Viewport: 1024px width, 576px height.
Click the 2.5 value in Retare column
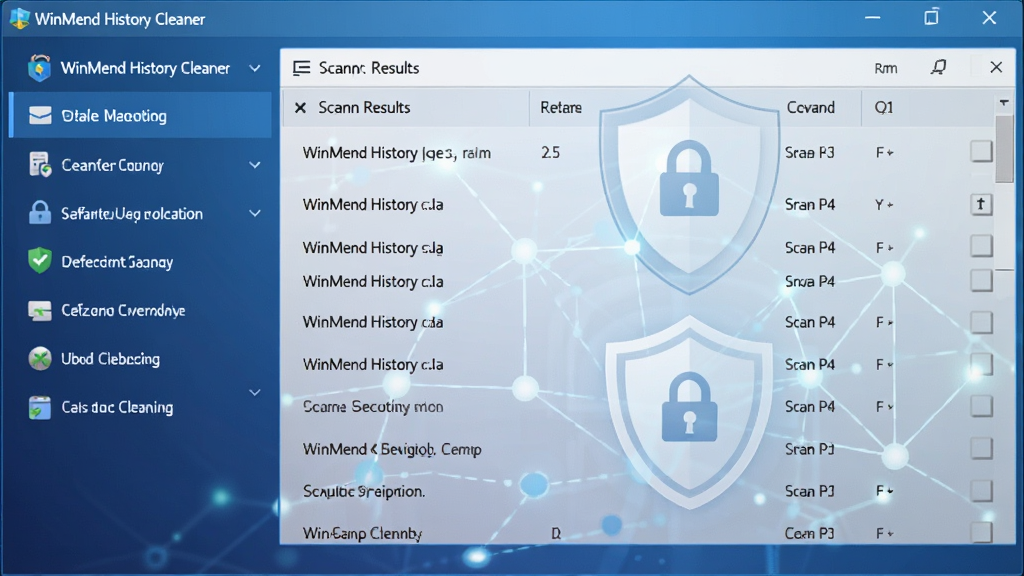pos(550,152)
